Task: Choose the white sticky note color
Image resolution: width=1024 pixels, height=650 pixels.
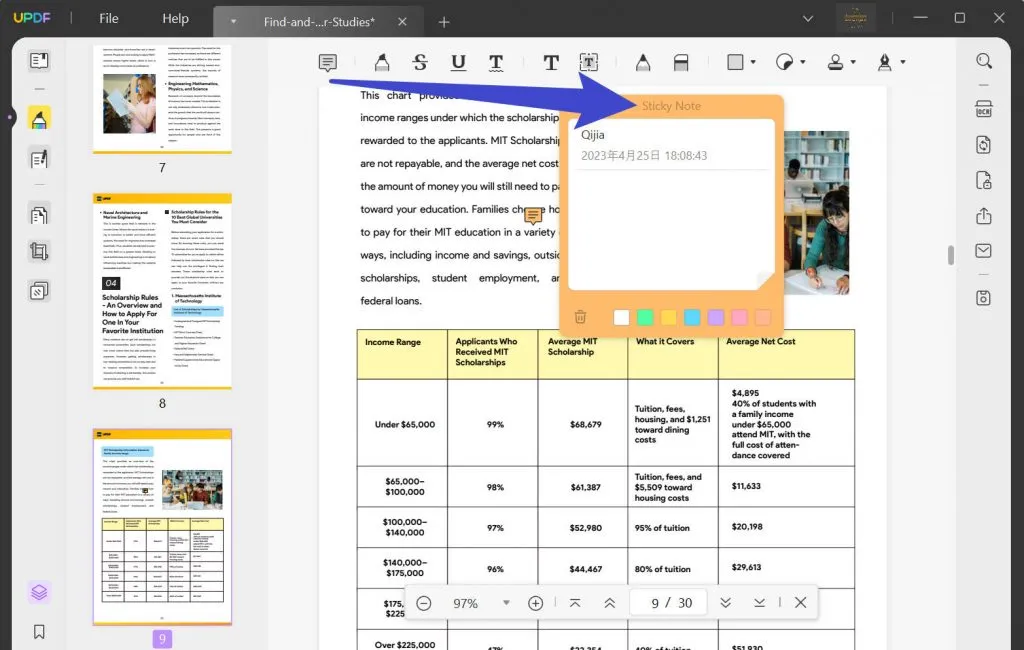Action: 622,317
